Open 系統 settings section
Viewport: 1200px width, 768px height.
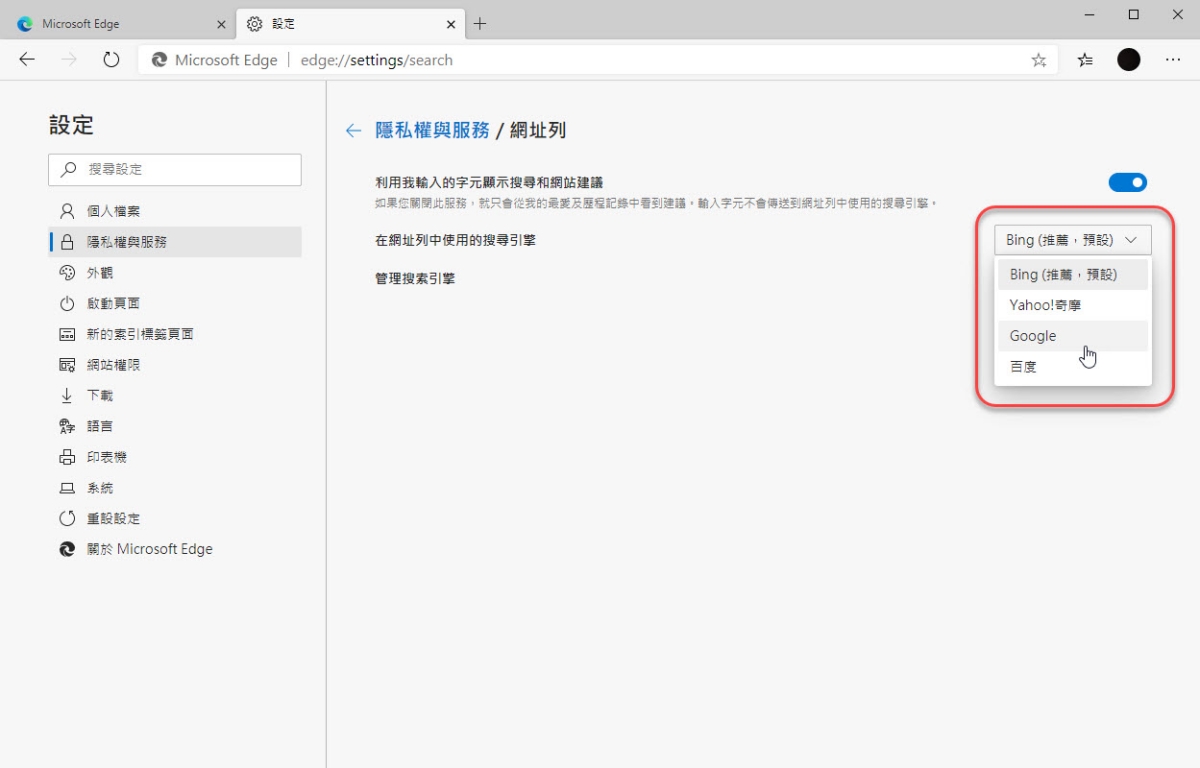pos(175,488)
